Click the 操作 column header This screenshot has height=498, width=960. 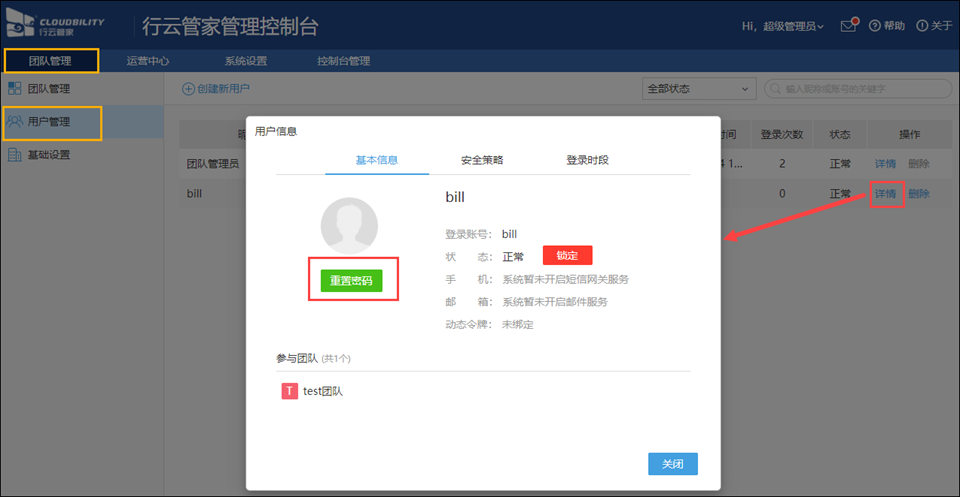(910, 134)
